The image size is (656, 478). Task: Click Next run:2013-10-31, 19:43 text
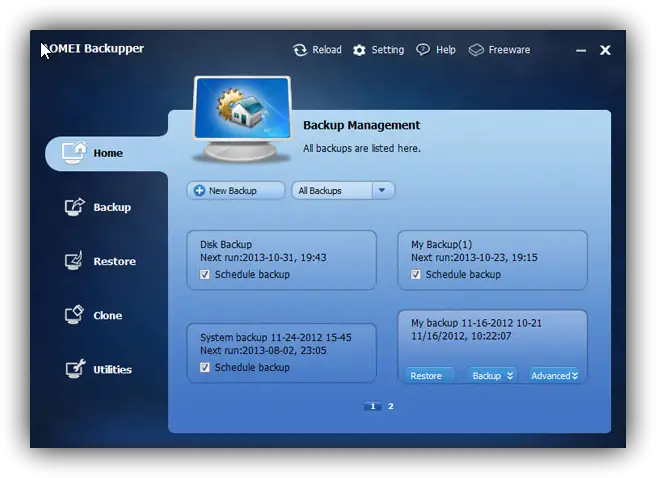pos(263,257)
